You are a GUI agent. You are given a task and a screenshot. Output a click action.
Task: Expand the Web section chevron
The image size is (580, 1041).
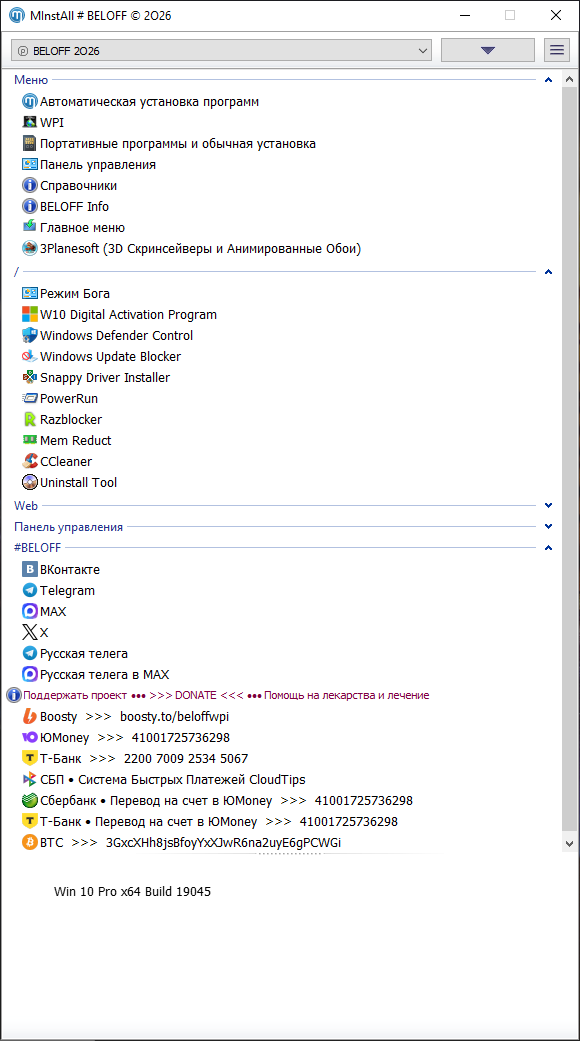548,505
